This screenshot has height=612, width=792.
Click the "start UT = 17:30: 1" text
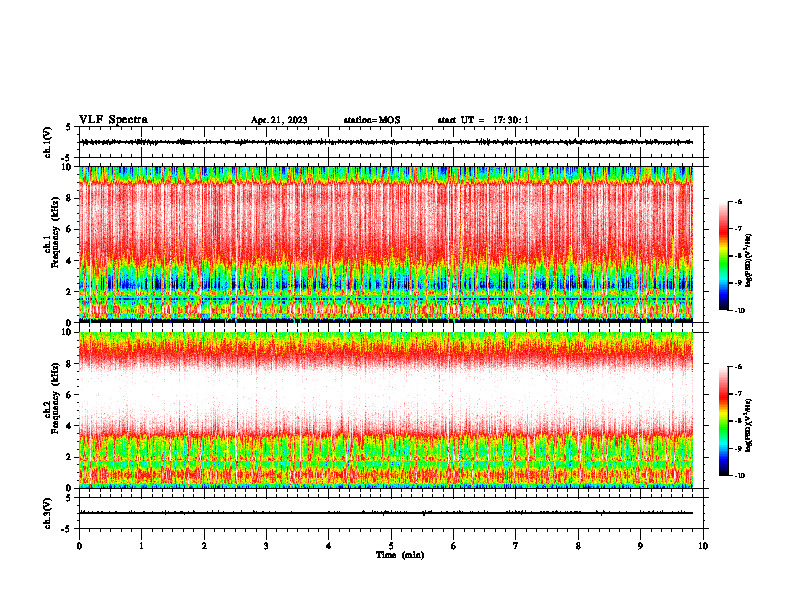483,120
